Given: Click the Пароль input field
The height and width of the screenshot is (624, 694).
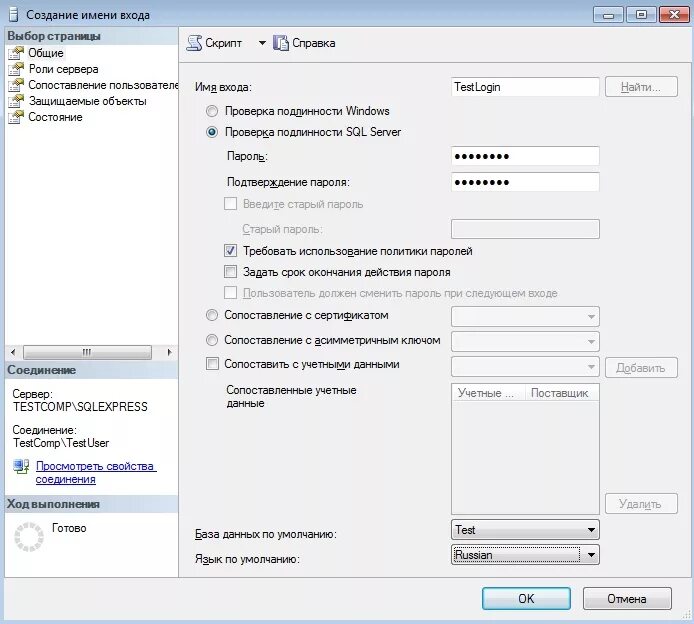Looking at the screenshot, I should pyautogui.click(x=525, y=156).
